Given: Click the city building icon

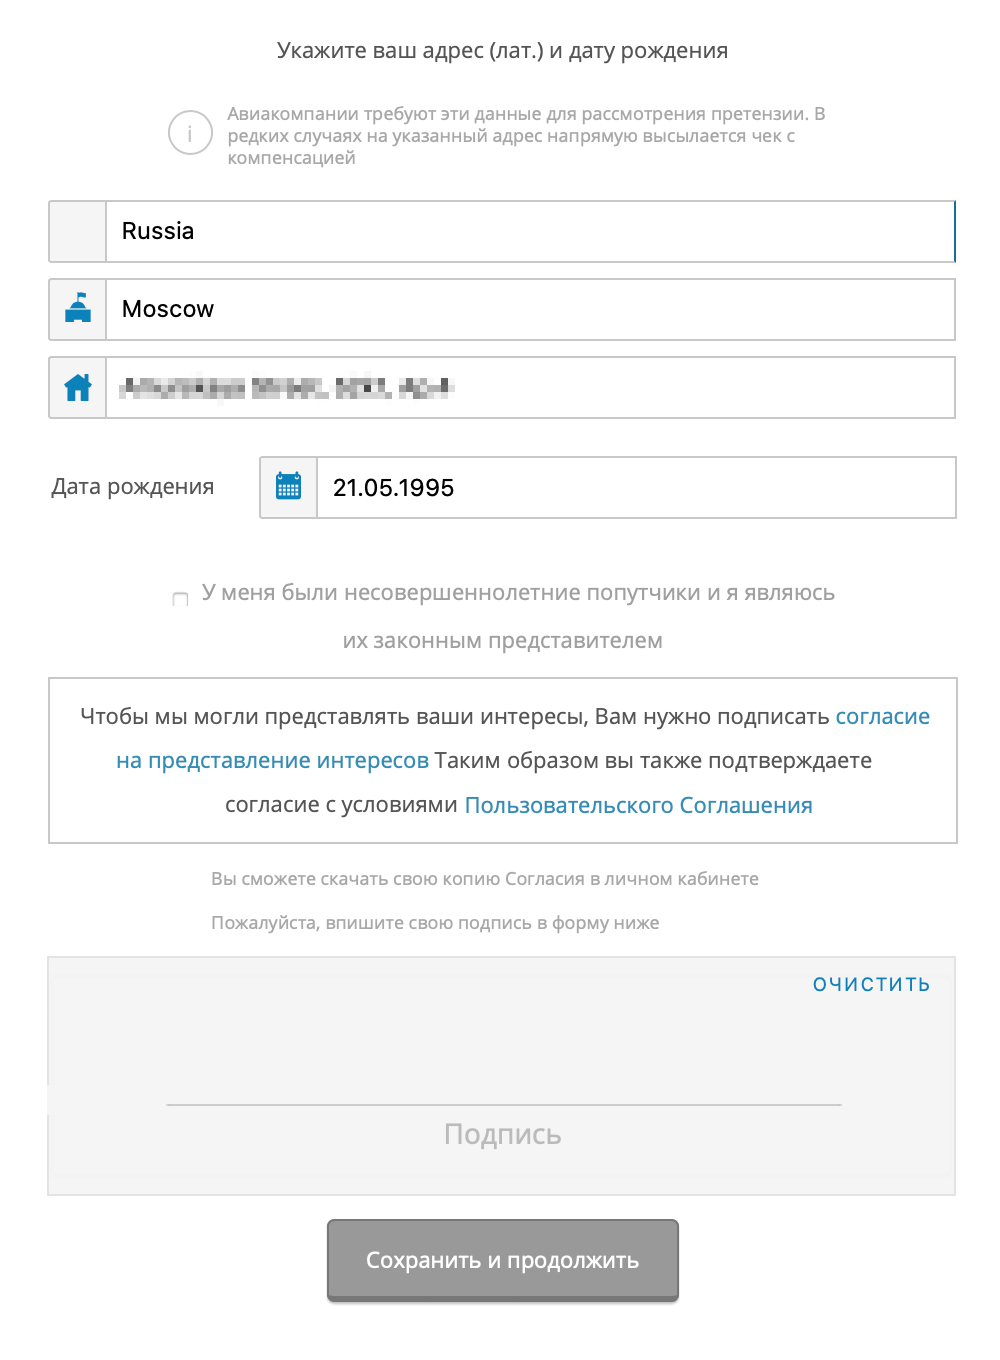Looking at the screenshot, I should [78, 309].
